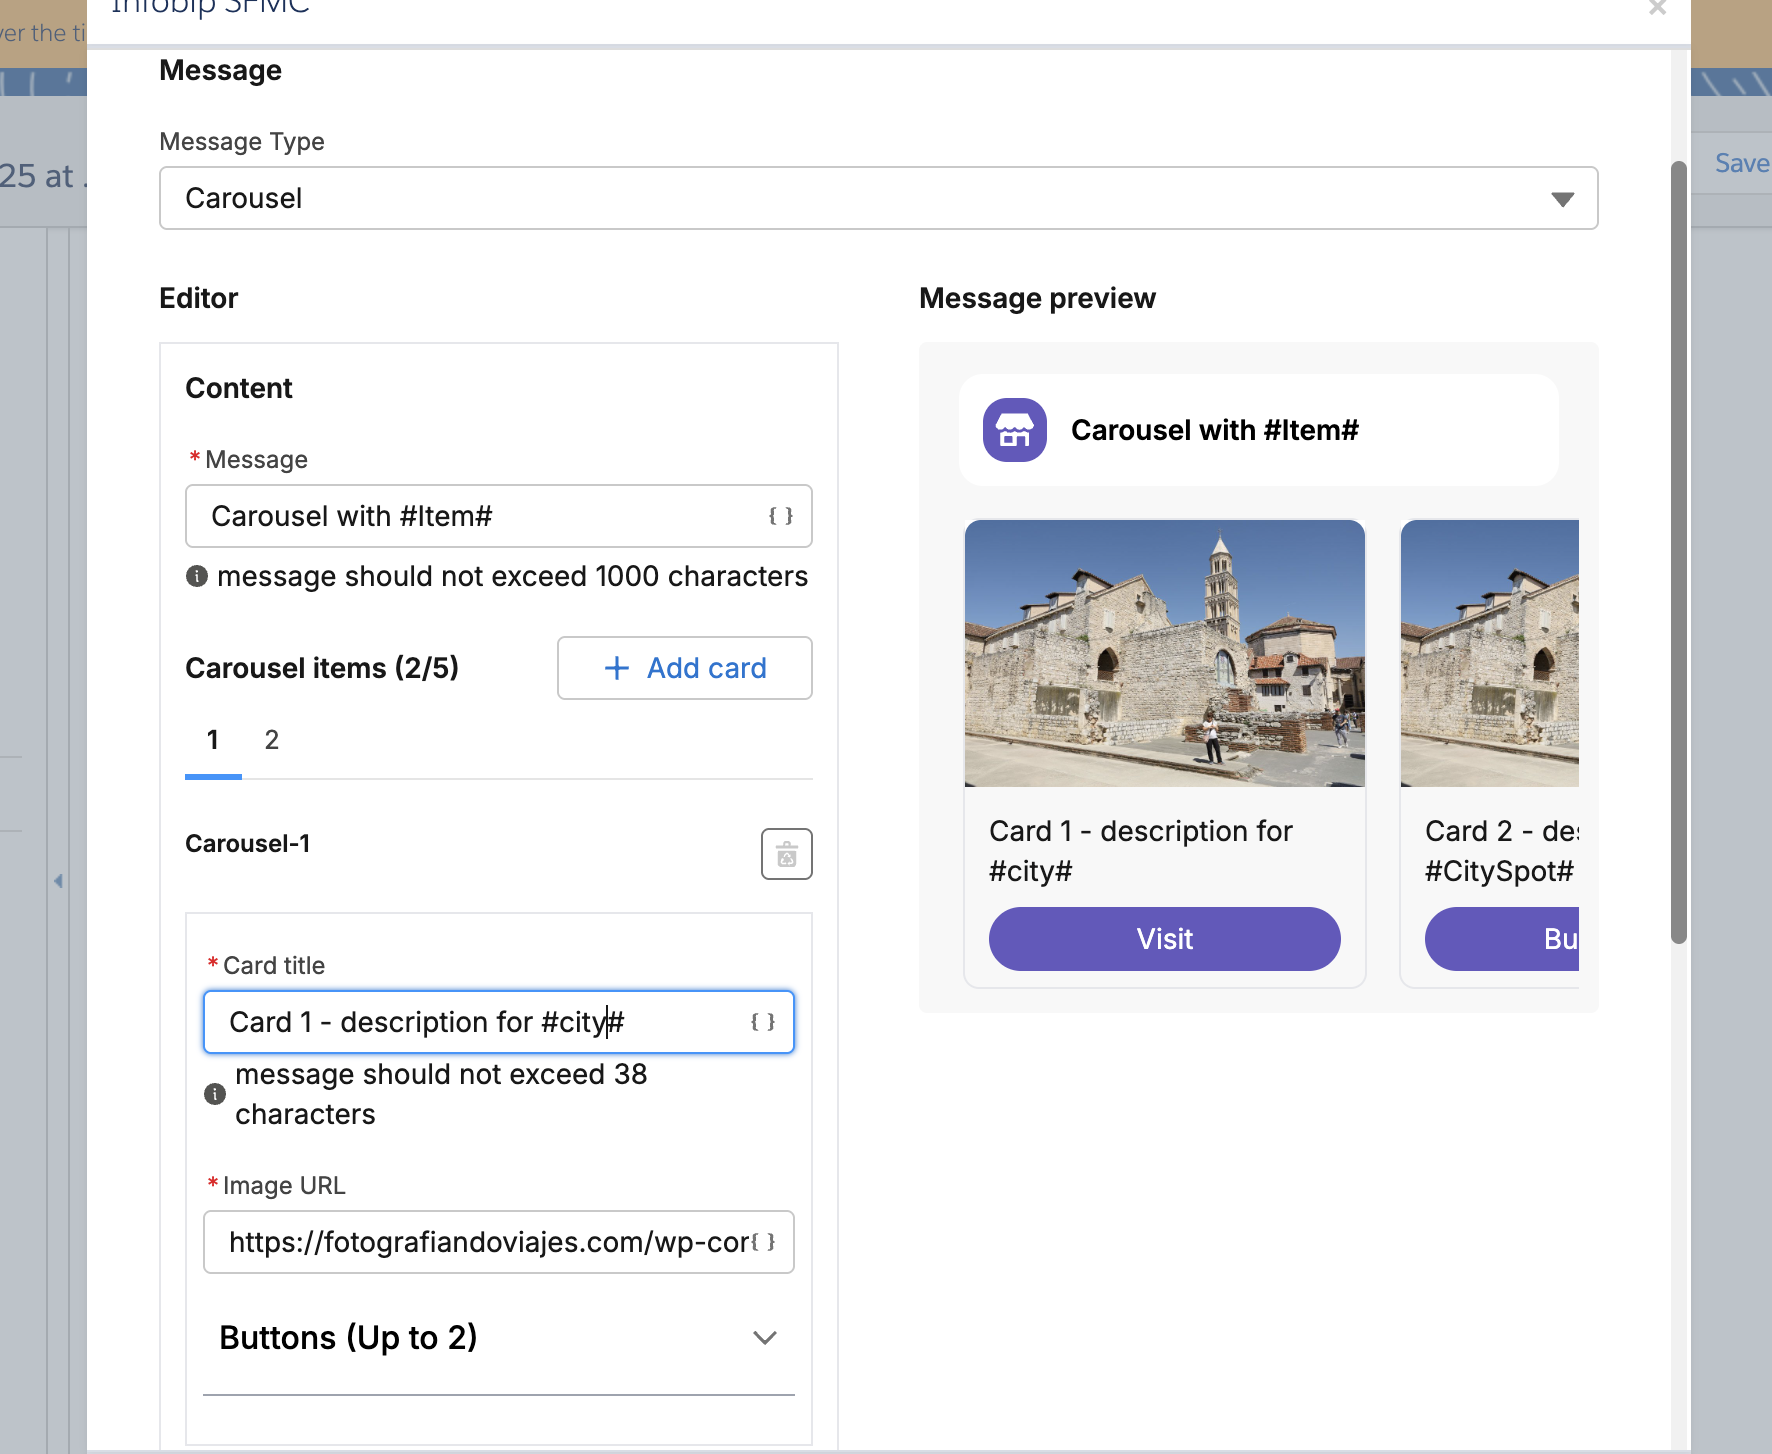Click the plus icon on Add card
The width and height of the screenshot is (1772, 1454).
(616, 668)
